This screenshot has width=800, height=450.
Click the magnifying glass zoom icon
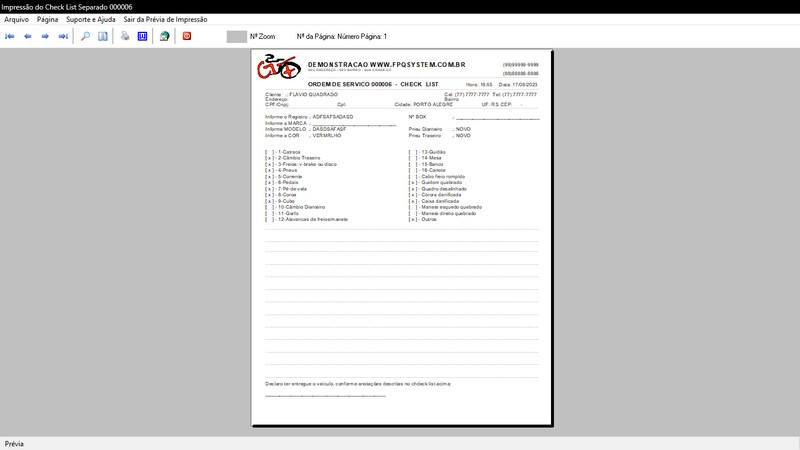(x=85, y=36)
